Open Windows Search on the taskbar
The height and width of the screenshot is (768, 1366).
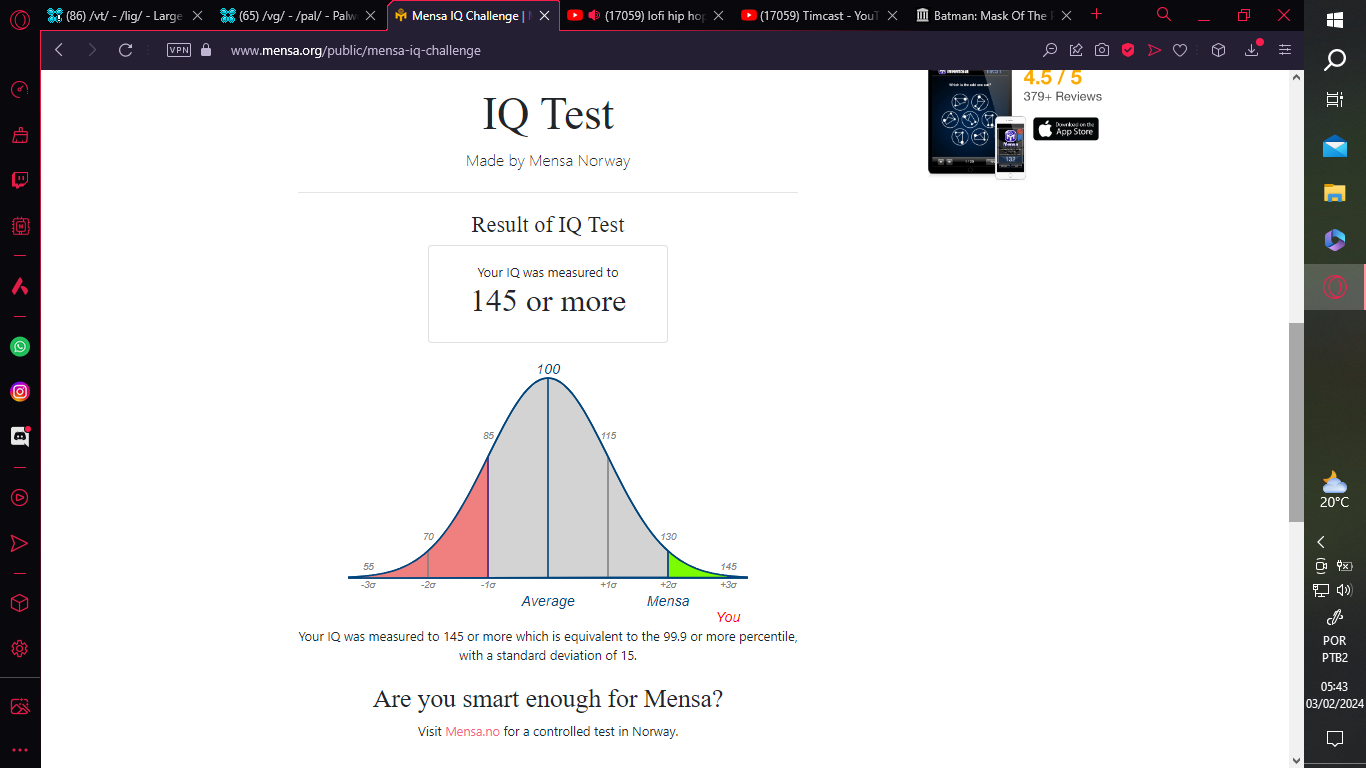coord(1335,62)
